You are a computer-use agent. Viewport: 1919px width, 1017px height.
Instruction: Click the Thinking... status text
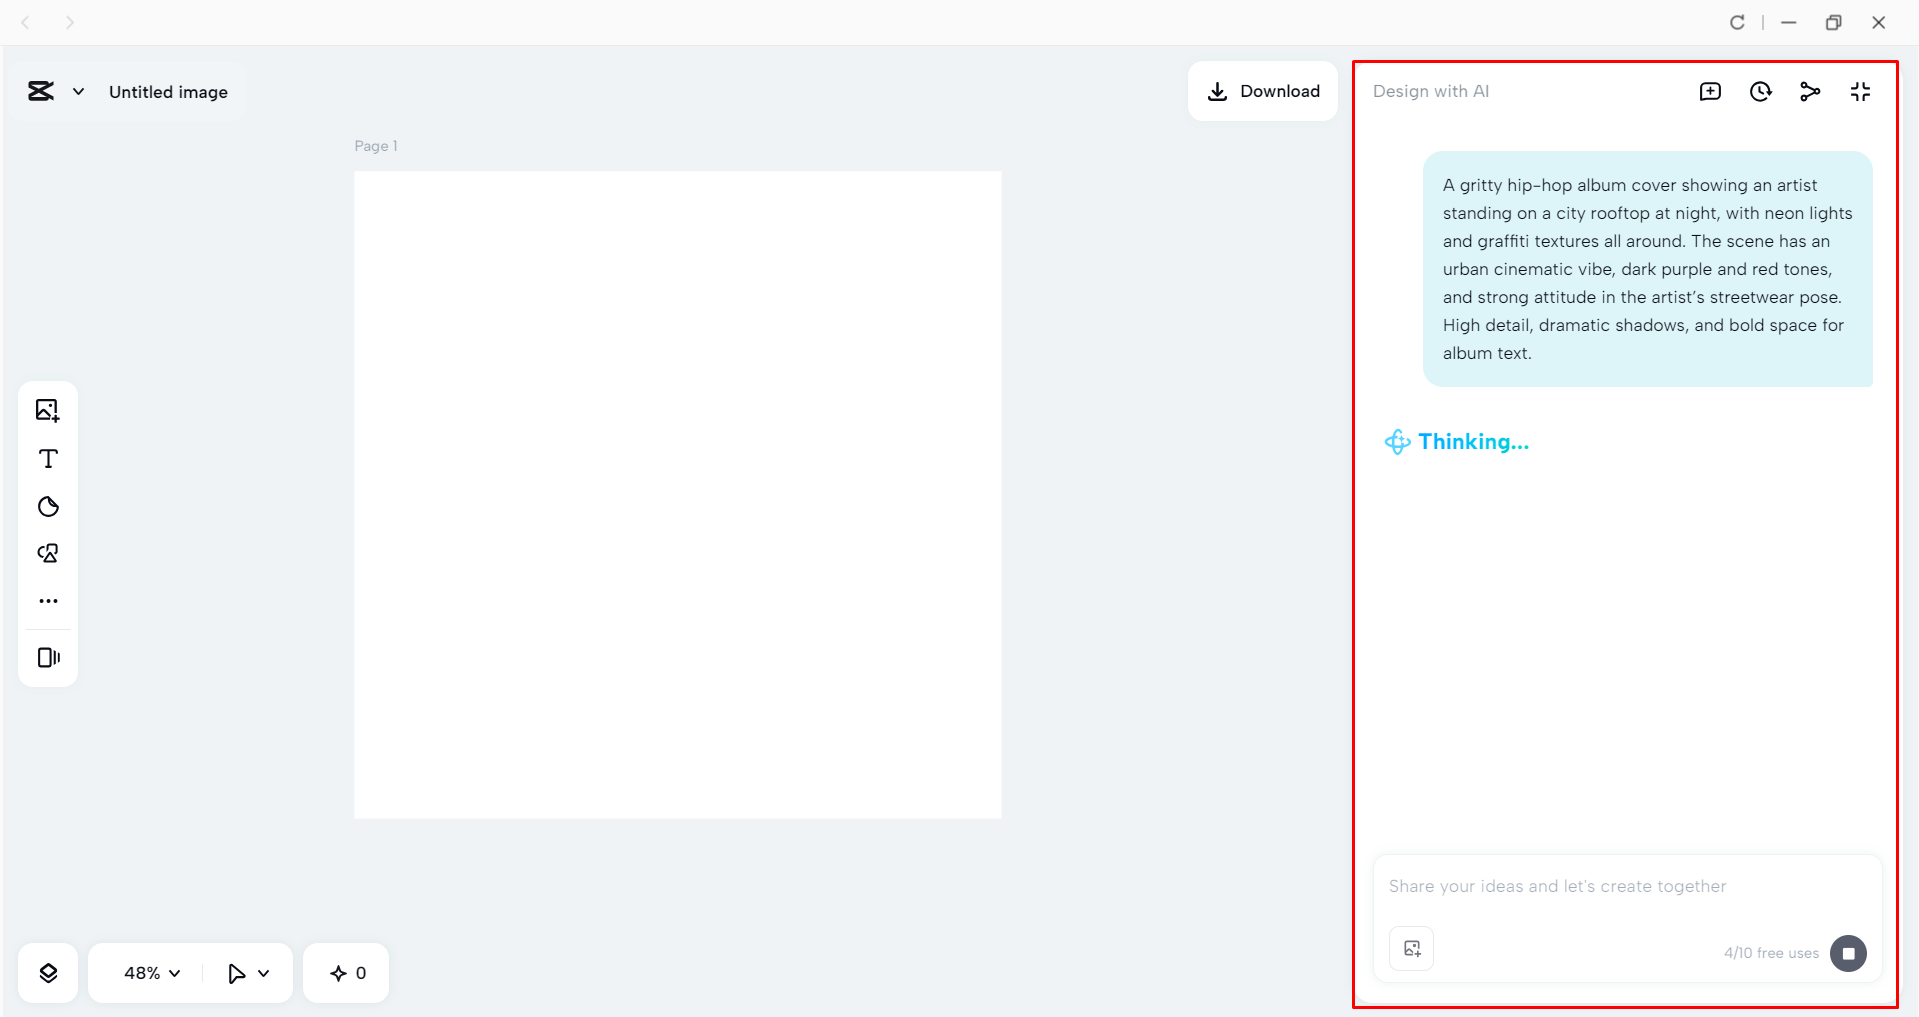click(1473, 442)
